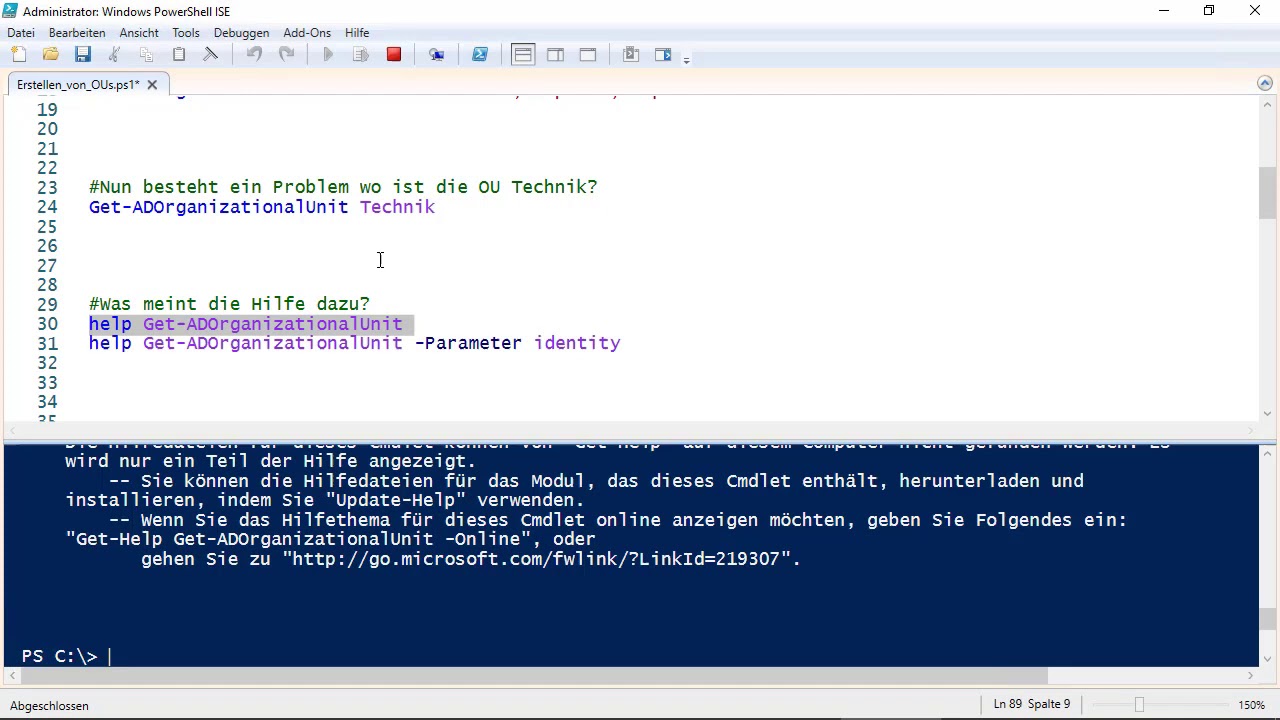Console scroll right arrow

pos(1250,676)
